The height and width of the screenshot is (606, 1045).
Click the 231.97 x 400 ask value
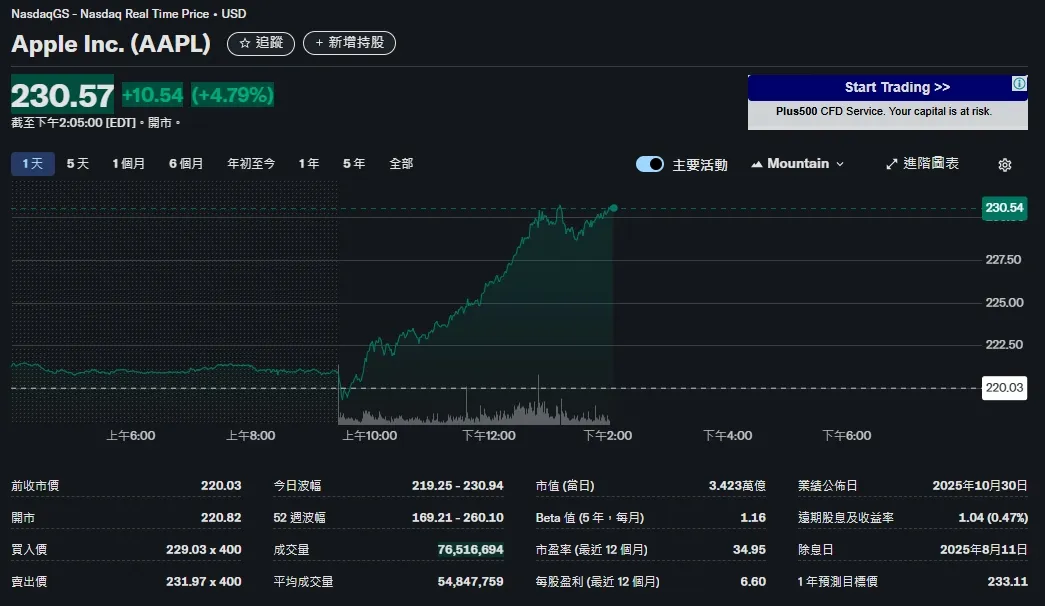pyautogui.click(x=204, y=582)
